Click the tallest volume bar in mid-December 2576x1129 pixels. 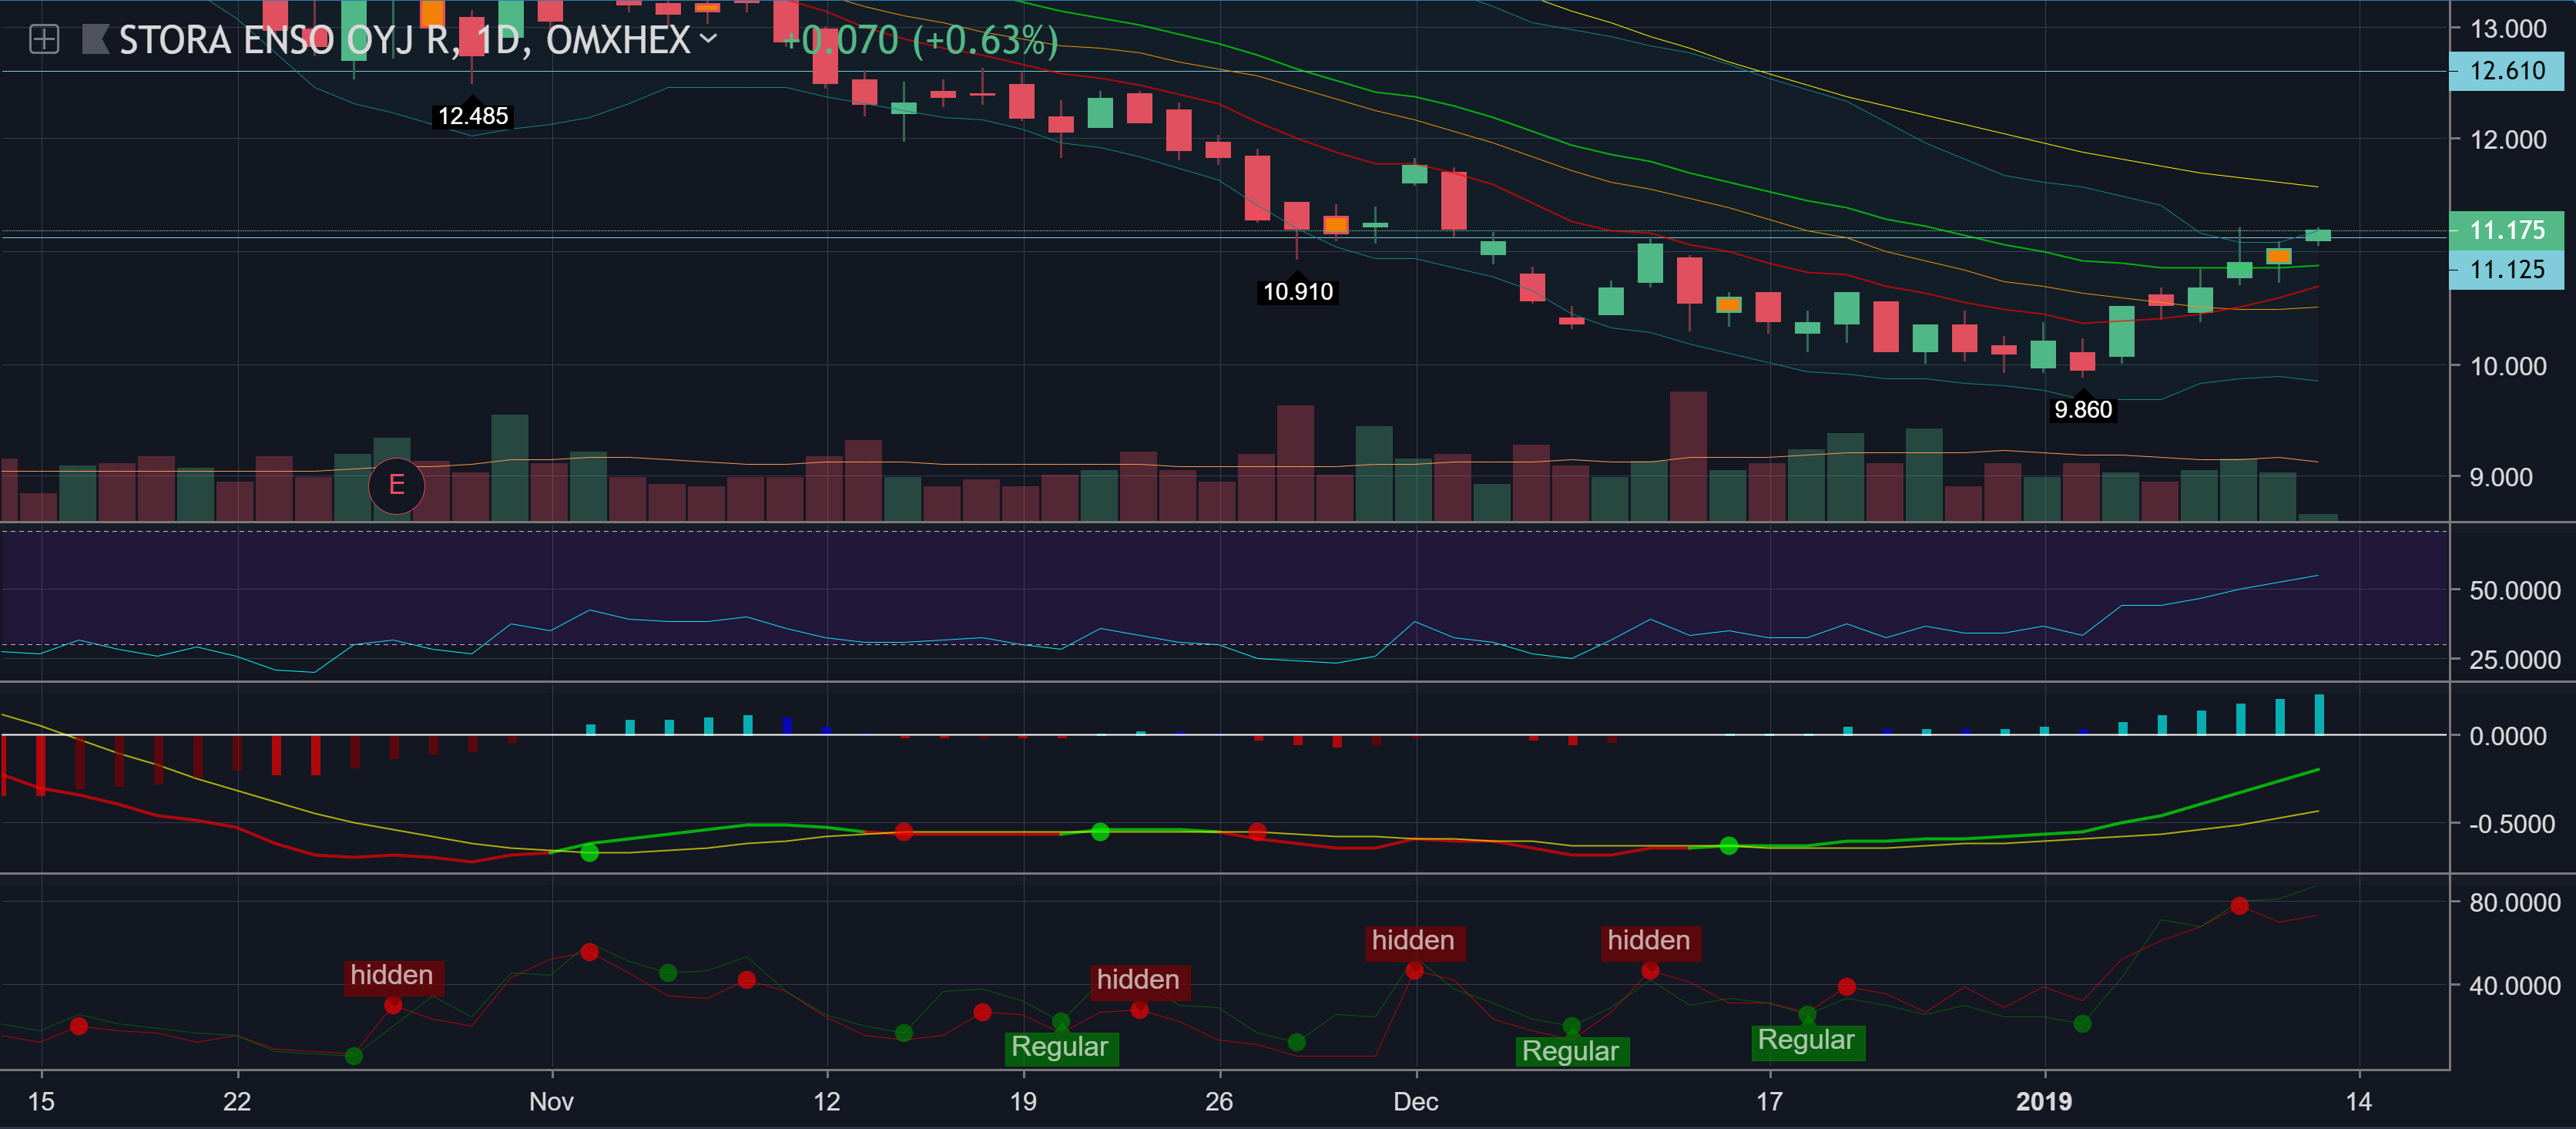1688,455
